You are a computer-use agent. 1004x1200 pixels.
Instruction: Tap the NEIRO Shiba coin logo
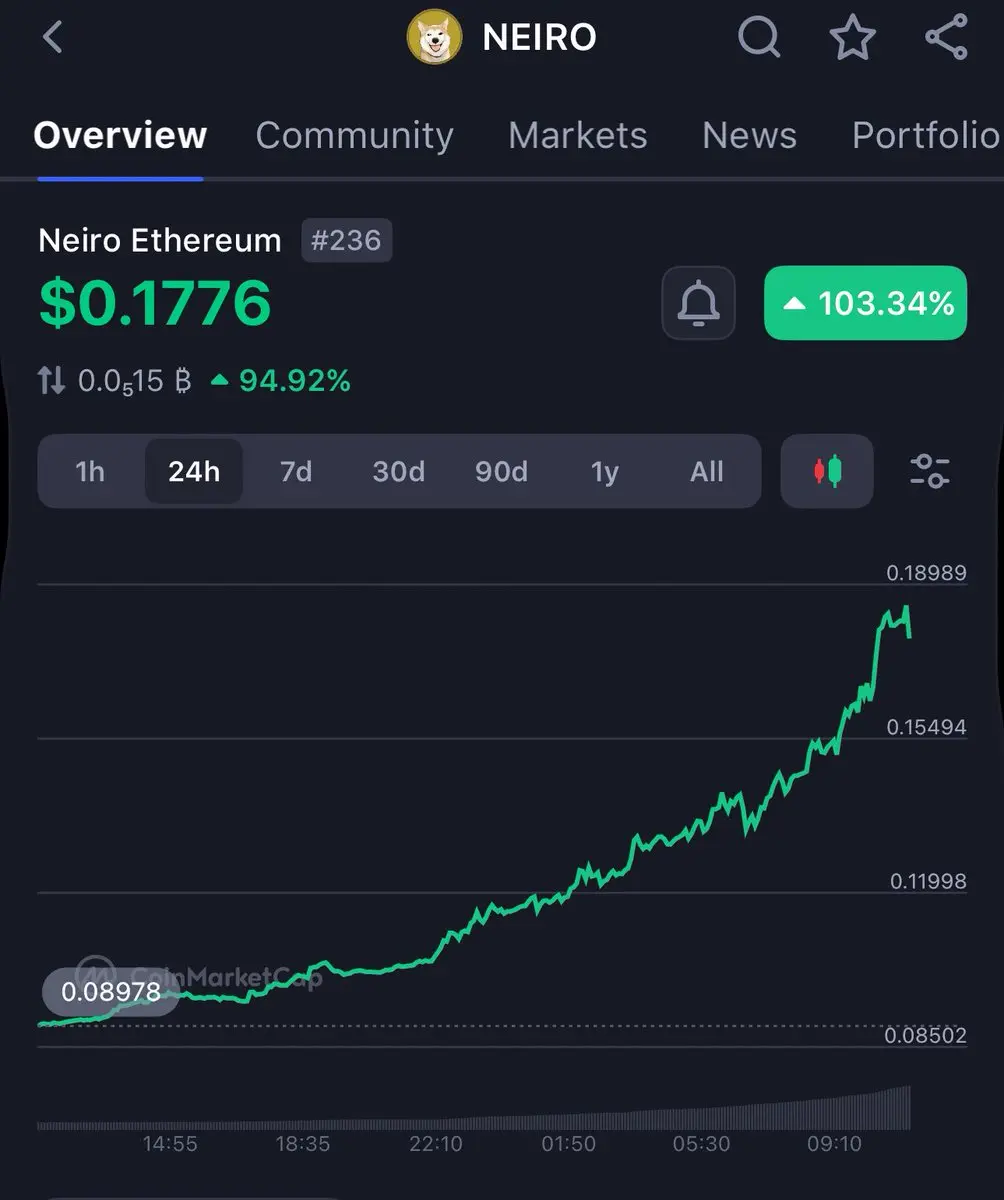point(434,38)
